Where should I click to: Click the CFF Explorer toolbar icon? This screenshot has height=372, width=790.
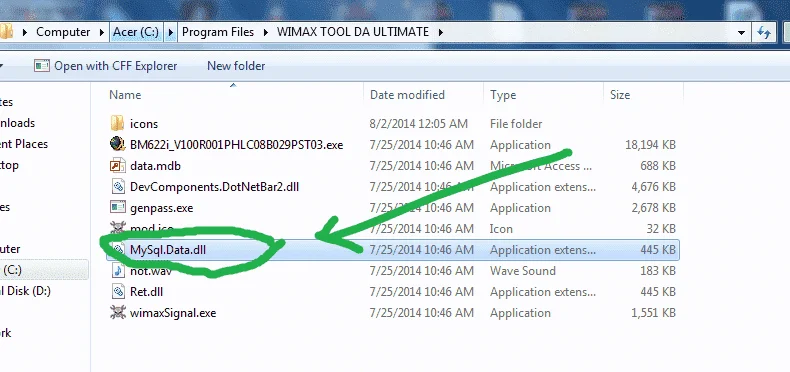click(x=42, y=66)
